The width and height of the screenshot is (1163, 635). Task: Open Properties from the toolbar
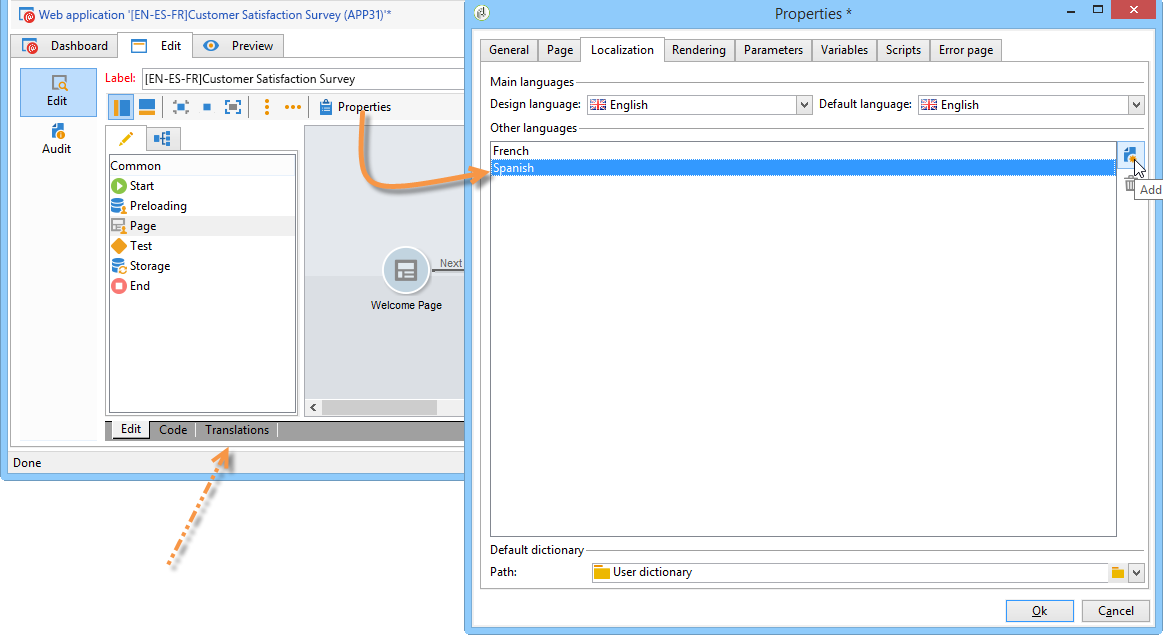355,107
